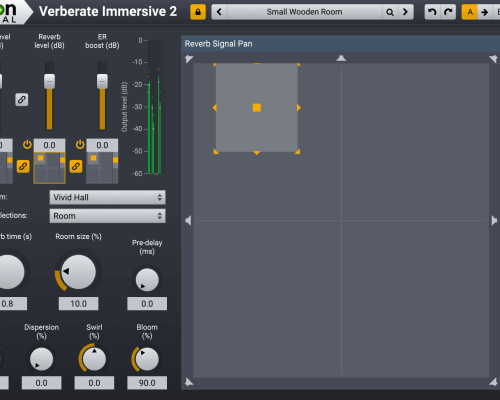Click top-right speaker icon of pan area

[x=493, y=59]
